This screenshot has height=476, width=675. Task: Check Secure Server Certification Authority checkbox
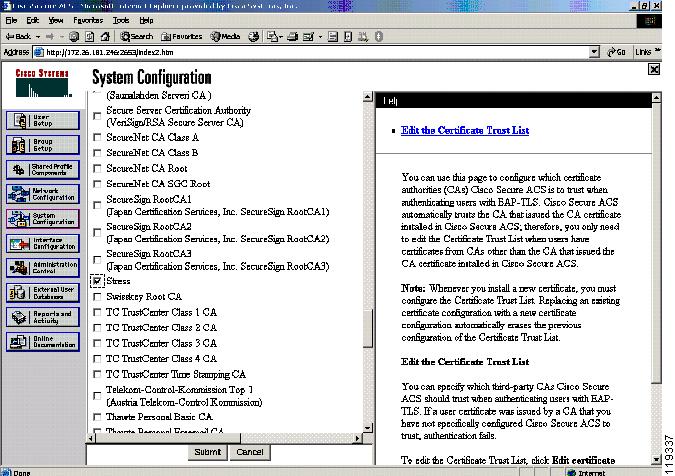[x=97, y=116]
